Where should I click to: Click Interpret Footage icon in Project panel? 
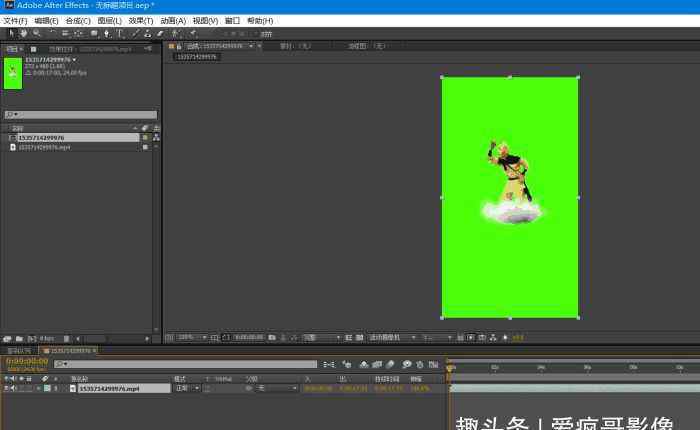pos(7,339)
